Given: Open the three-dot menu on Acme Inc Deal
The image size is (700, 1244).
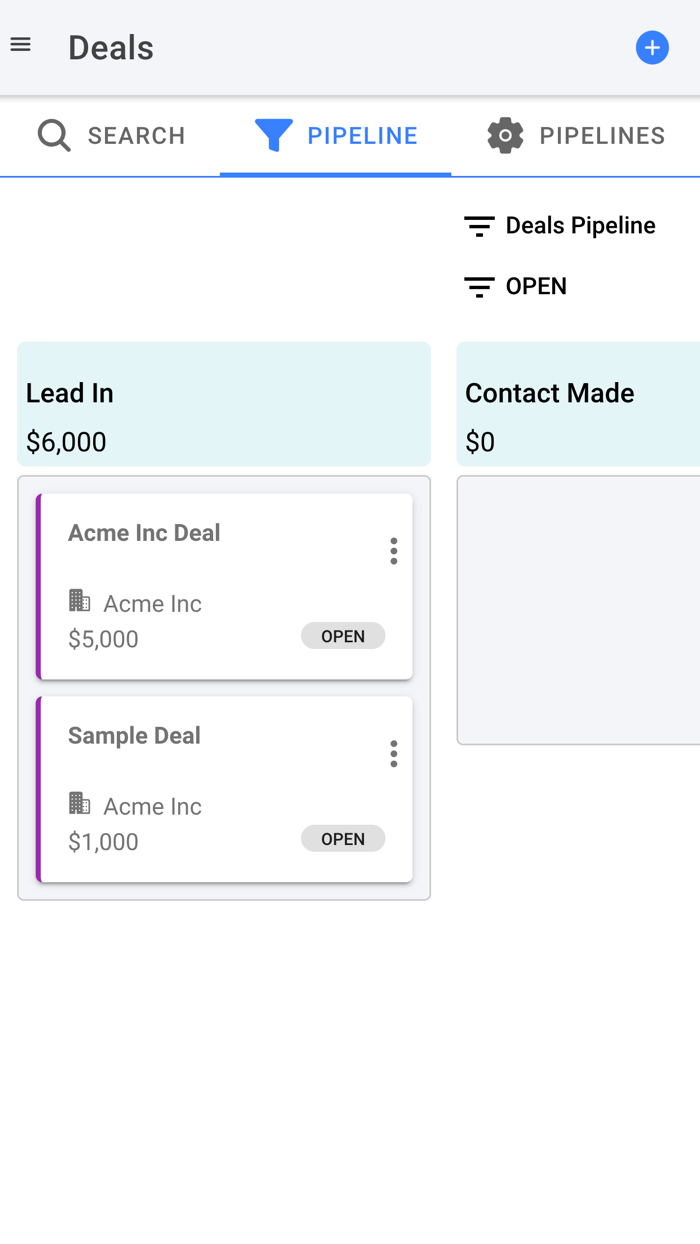Looking at the screenshot, I should 393,551.
